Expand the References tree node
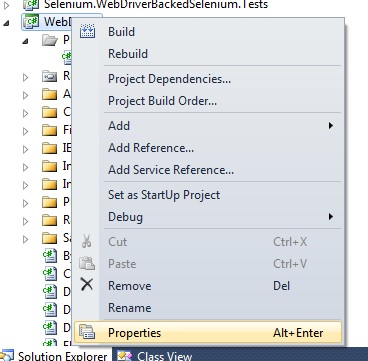The height and width of the screenshot is (361, 368). coord(26,77)
